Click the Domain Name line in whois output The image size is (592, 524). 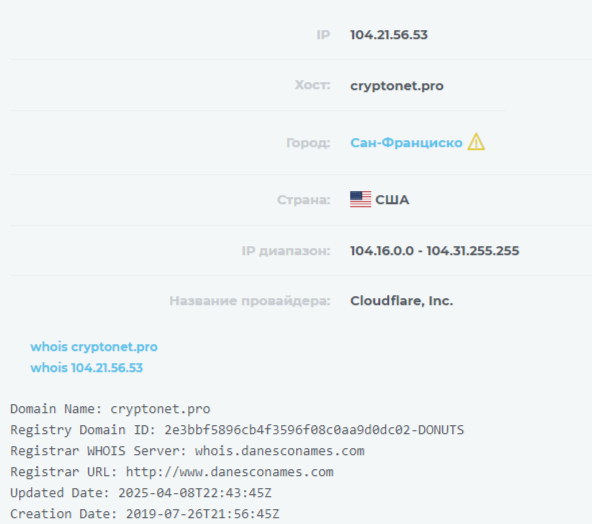click(x=110, y=409)
